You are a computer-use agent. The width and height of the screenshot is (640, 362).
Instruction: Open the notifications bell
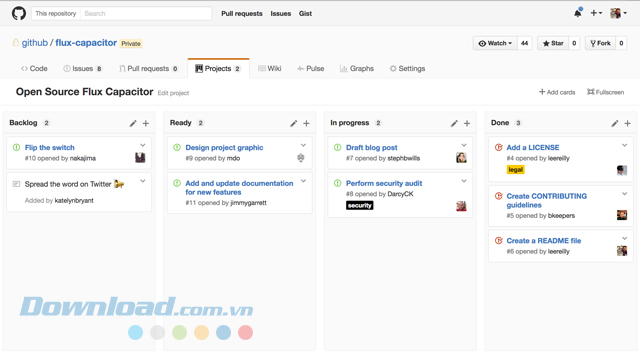578,13
